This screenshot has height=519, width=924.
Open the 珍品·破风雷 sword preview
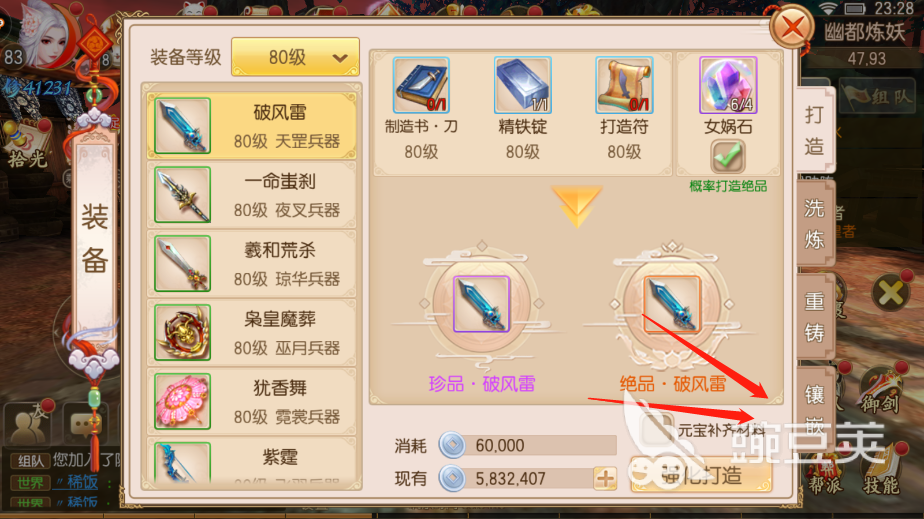pos(481,304)
